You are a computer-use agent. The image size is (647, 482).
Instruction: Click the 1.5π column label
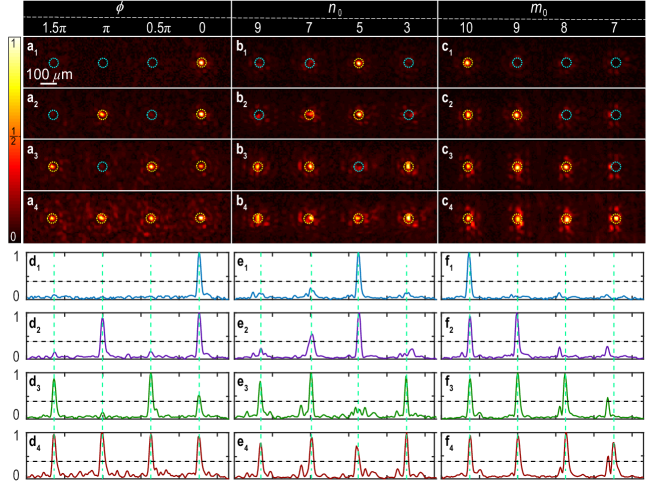click(54, 28)
